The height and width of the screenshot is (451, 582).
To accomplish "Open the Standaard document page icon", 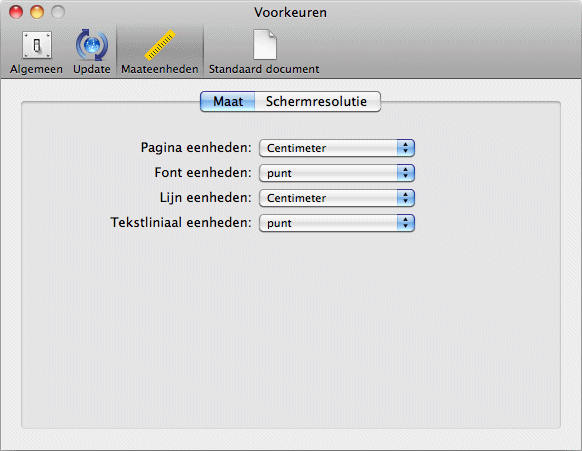I will pos(265,45).
